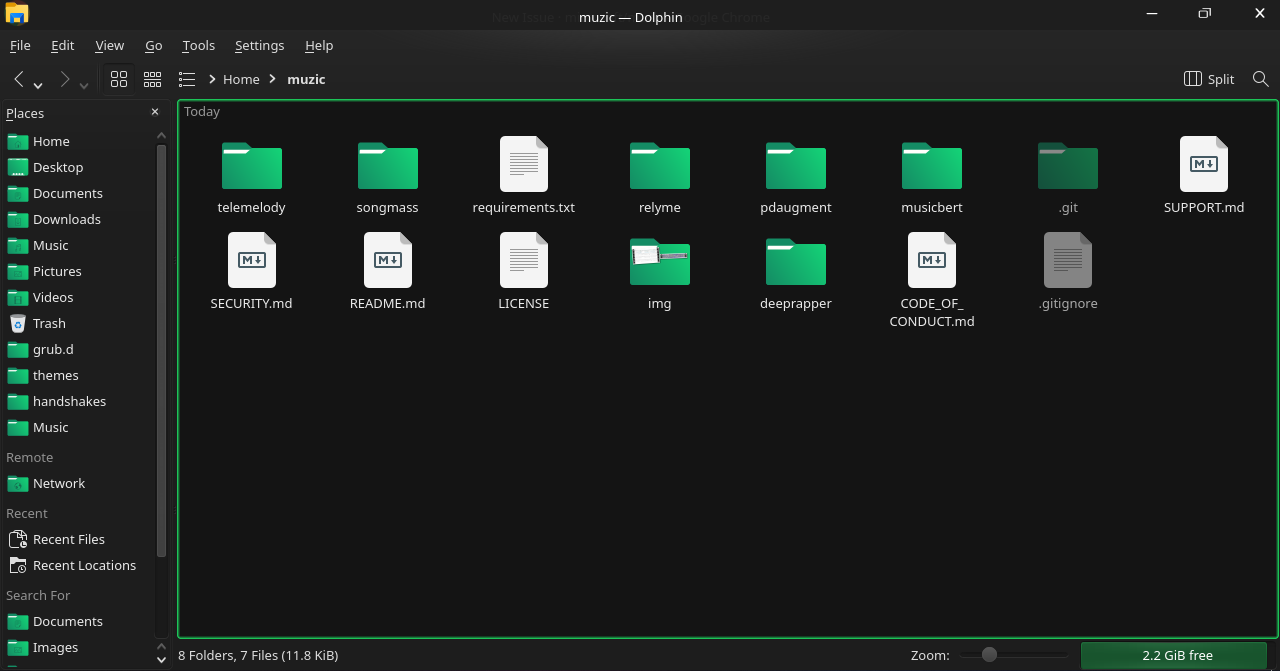Open the Trash from Places panel
This screenshot has height=671, width=1280.
[x=47, y=323]
